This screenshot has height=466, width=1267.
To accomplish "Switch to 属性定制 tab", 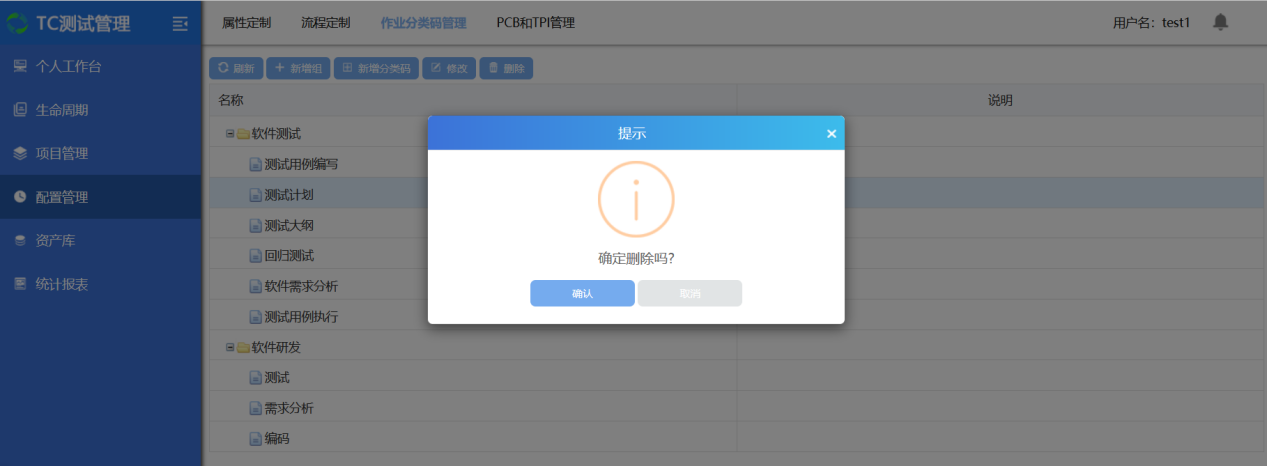I will point(246,22).
